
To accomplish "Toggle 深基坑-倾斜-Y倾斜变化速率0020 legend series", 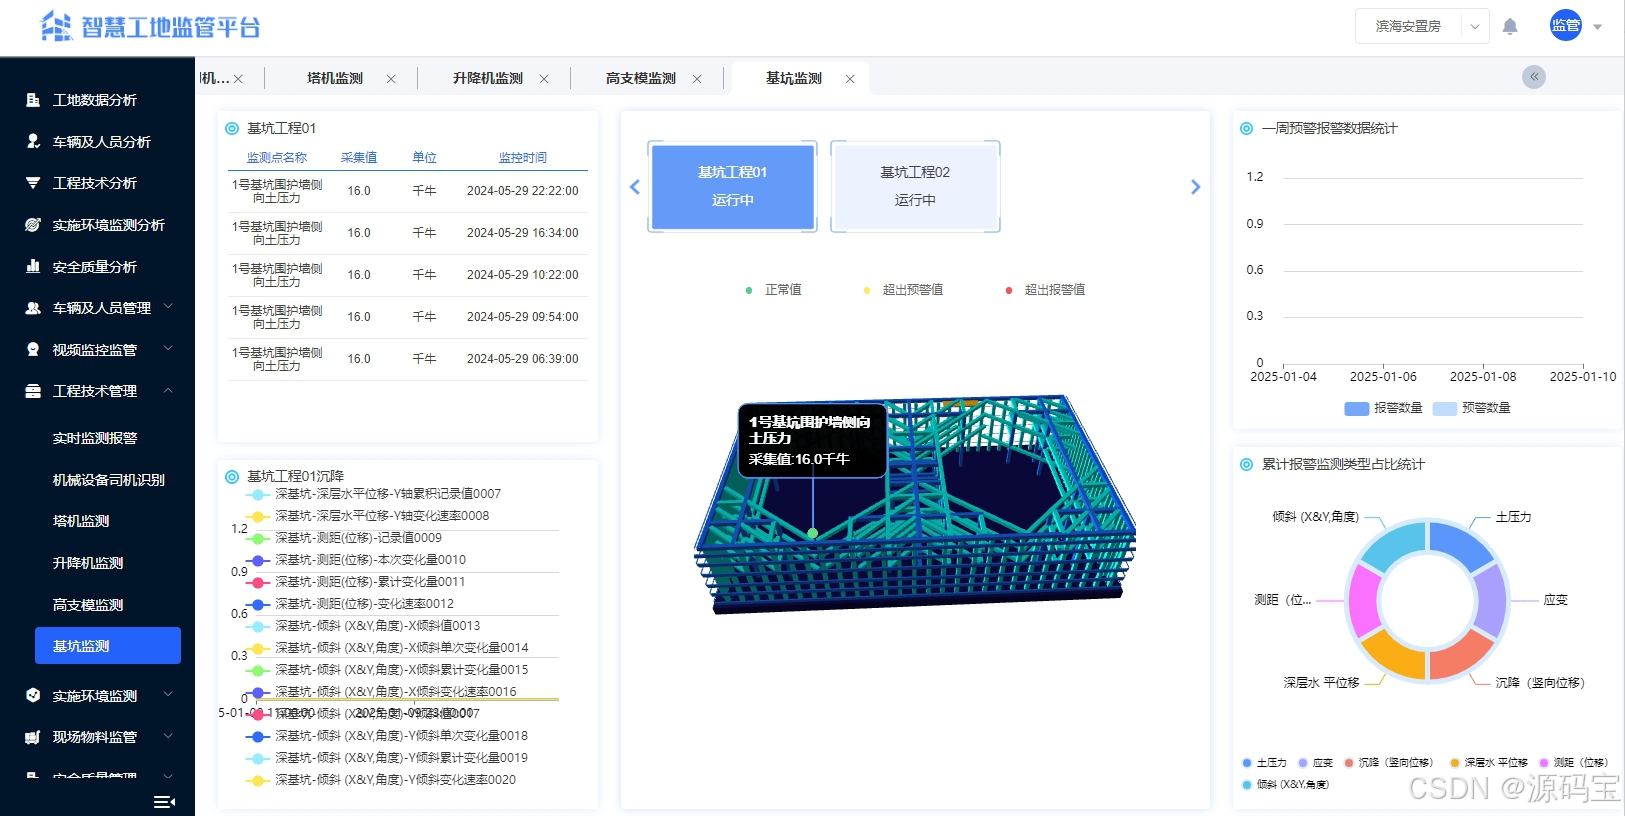I will click(x=381, y=780).
